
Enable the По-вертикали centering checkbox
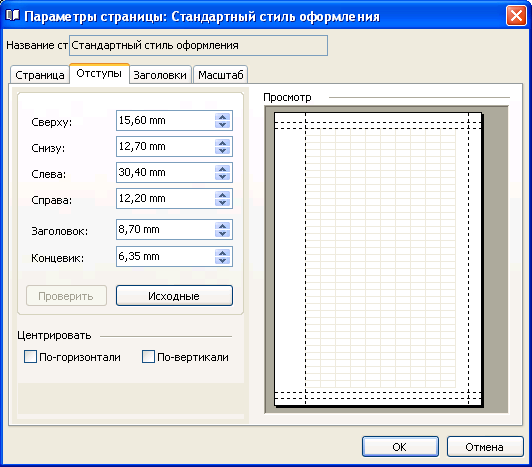point(148,357)
